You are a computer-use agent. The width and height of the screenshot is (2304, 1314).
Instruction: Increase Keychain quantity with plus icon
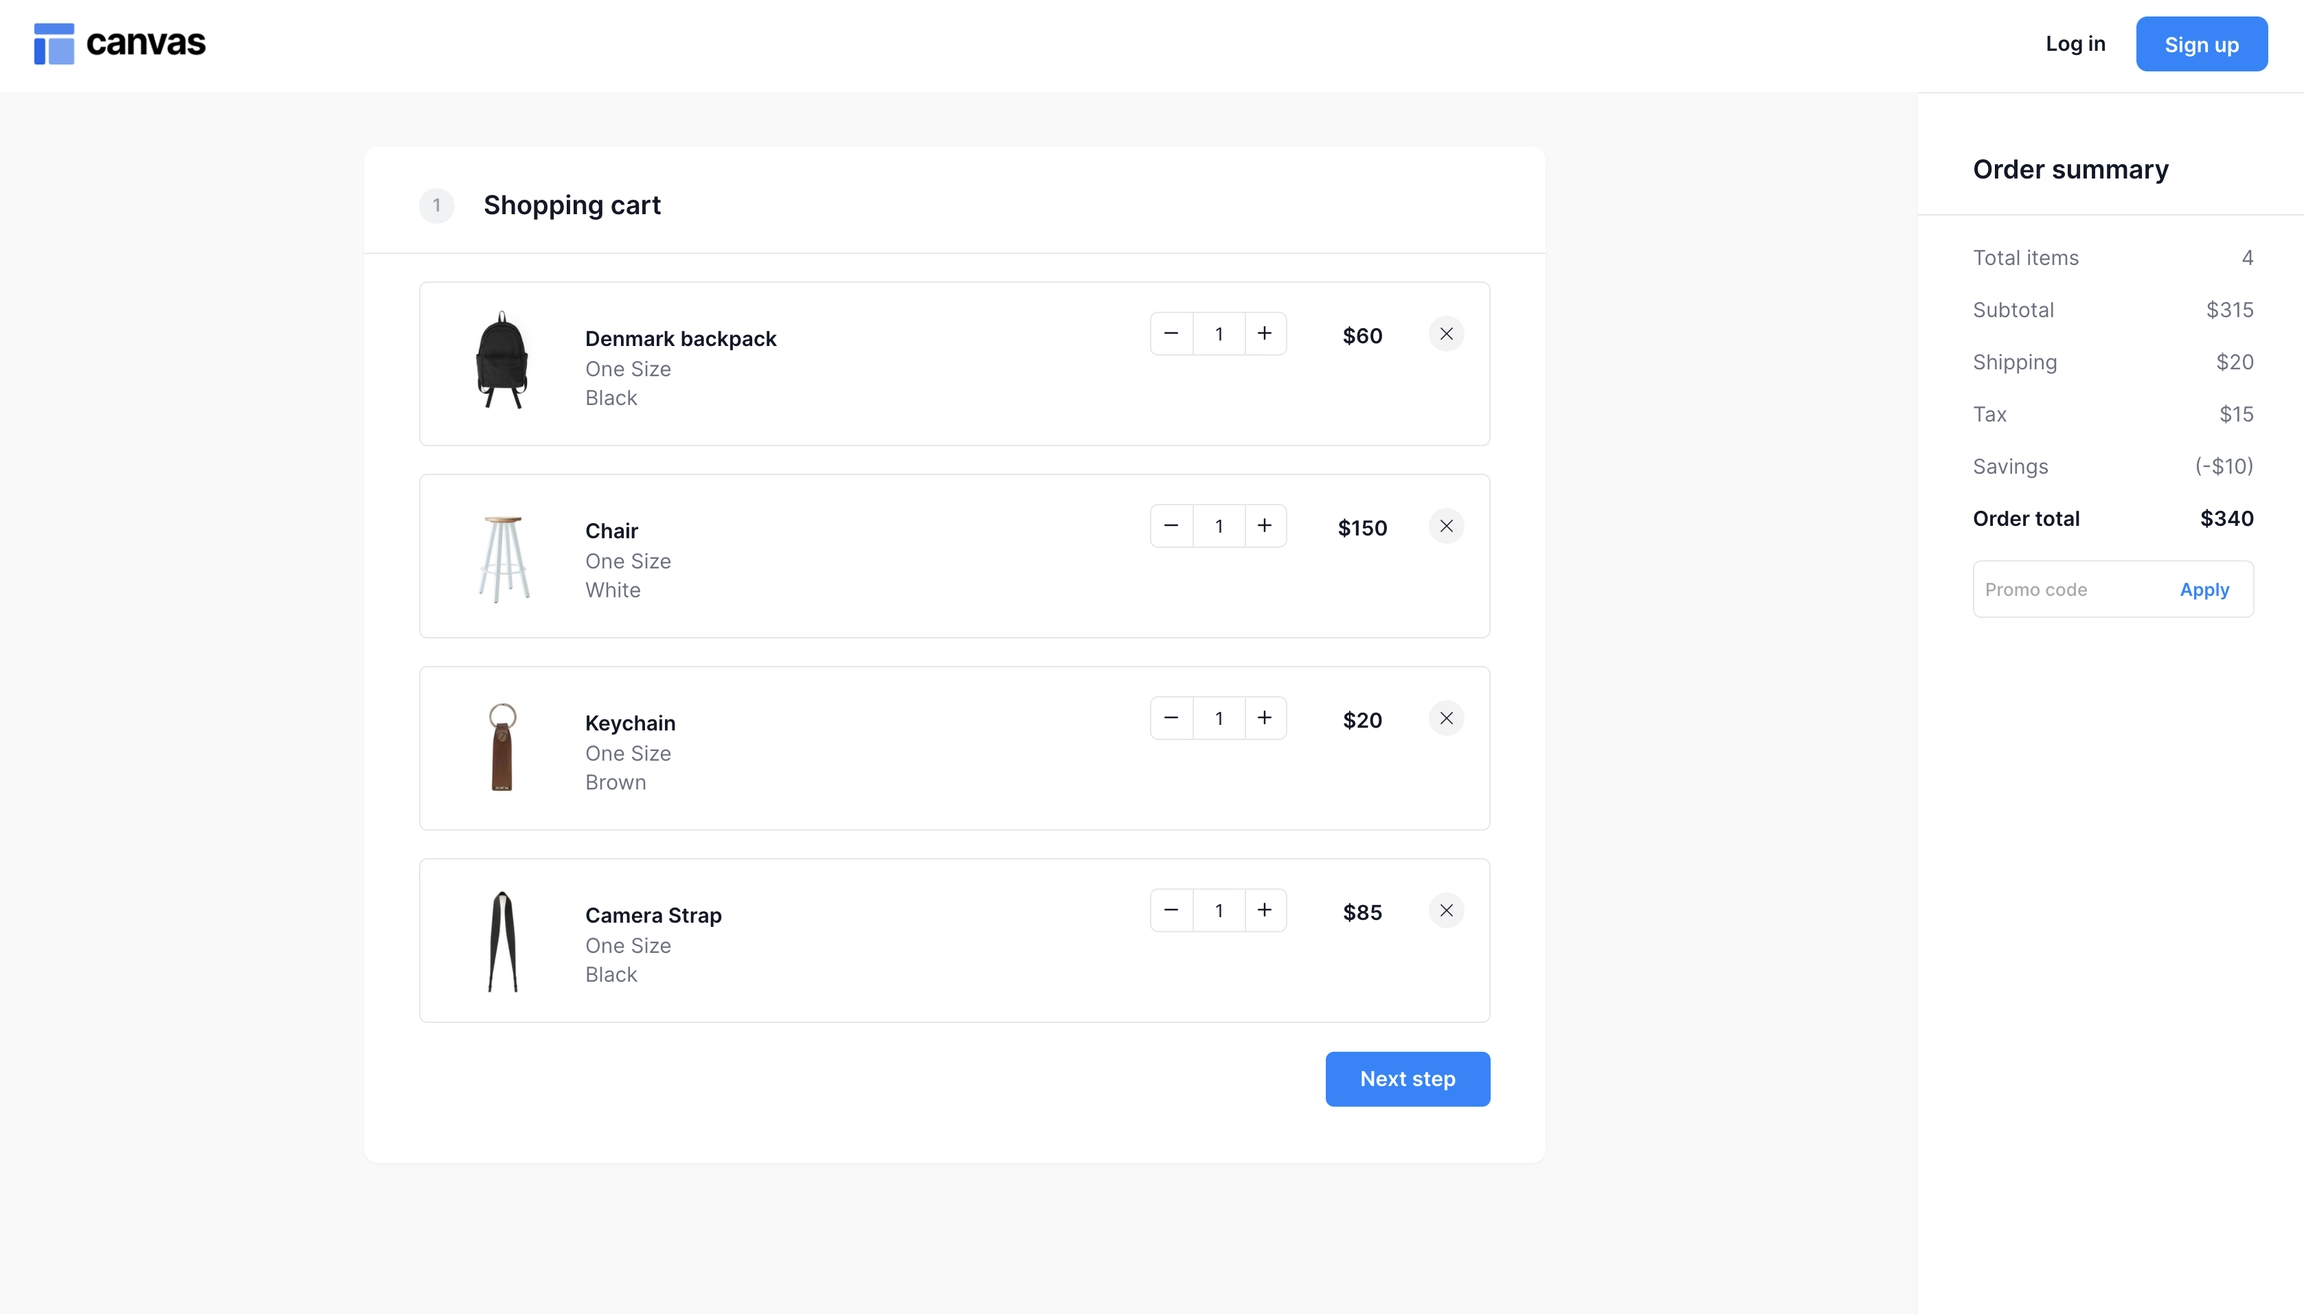click(x=1265, y=718)
